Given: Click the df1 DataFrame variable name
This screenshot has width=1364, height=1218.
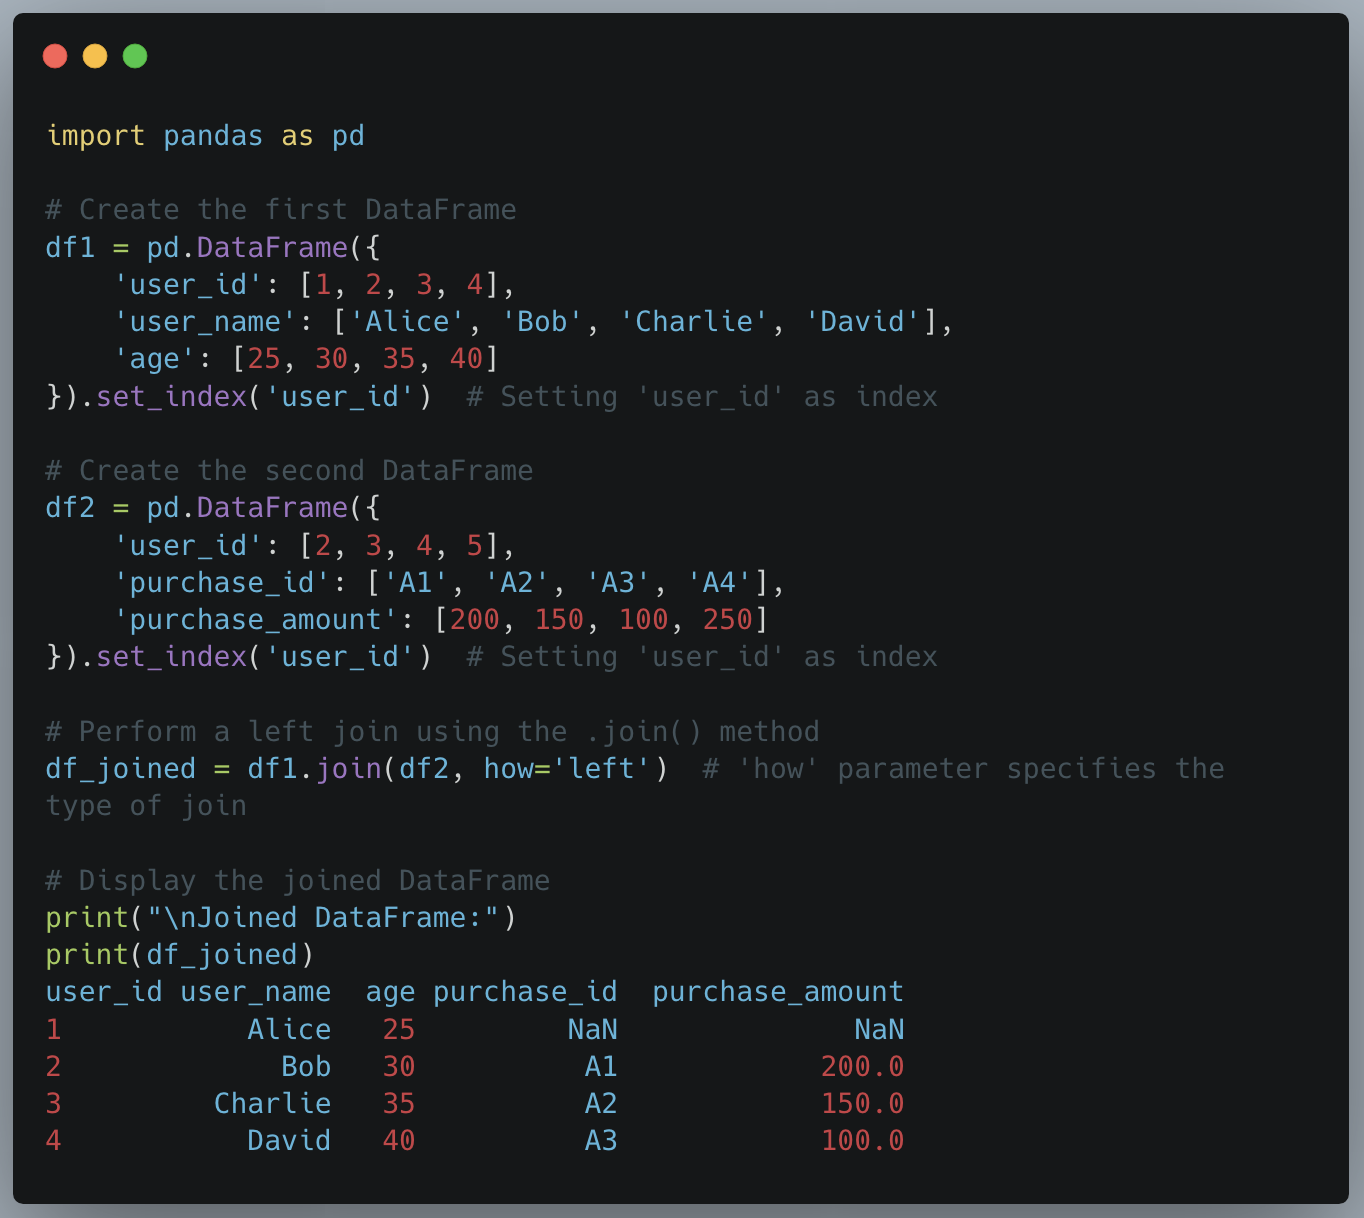Looking at the screenshot, I should 68,247.
